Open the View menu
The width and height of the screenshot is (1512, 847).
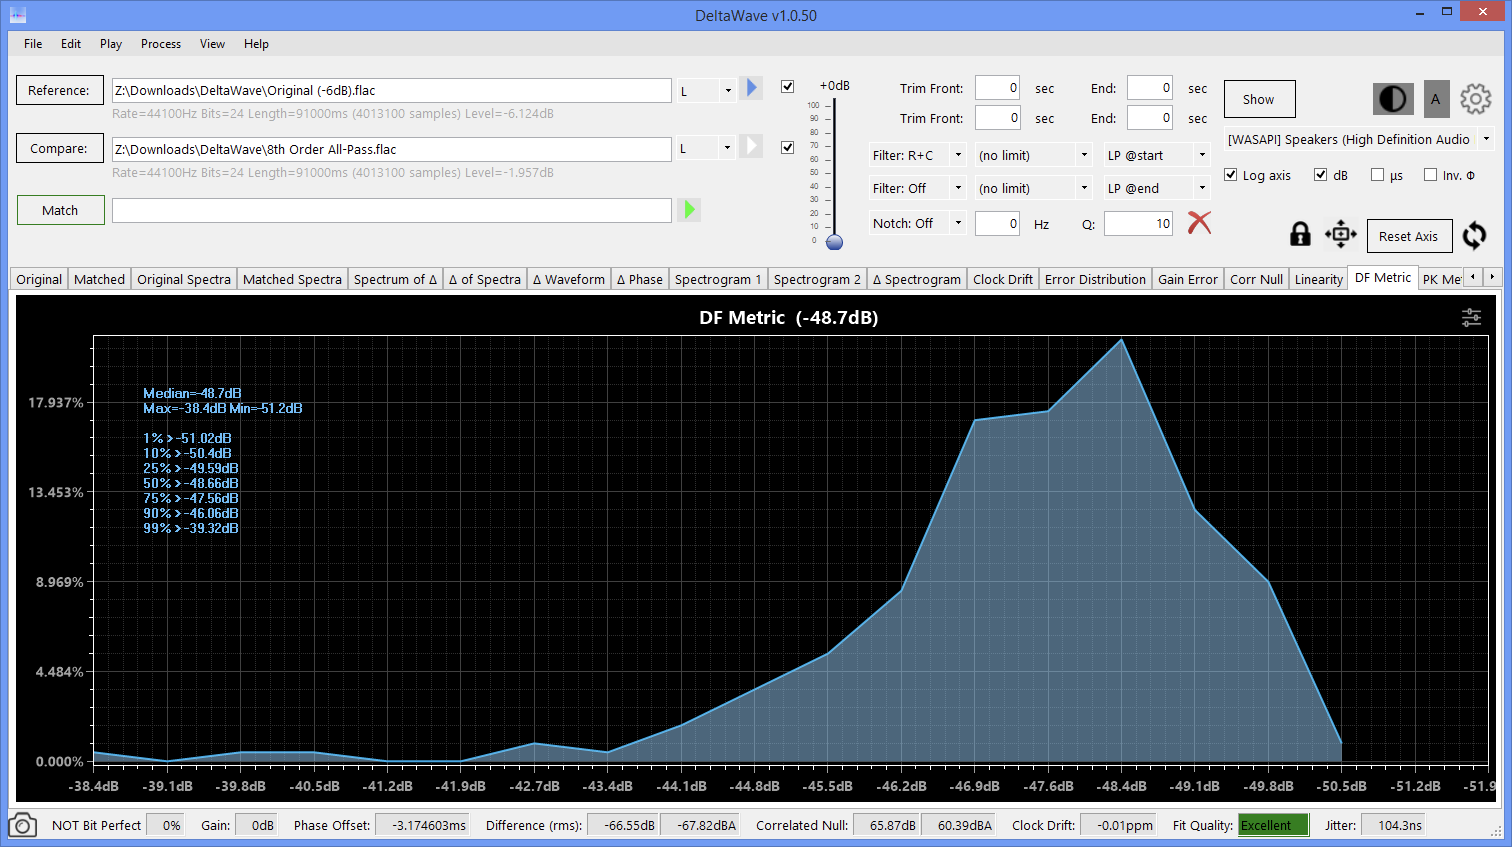pos(212,44)
